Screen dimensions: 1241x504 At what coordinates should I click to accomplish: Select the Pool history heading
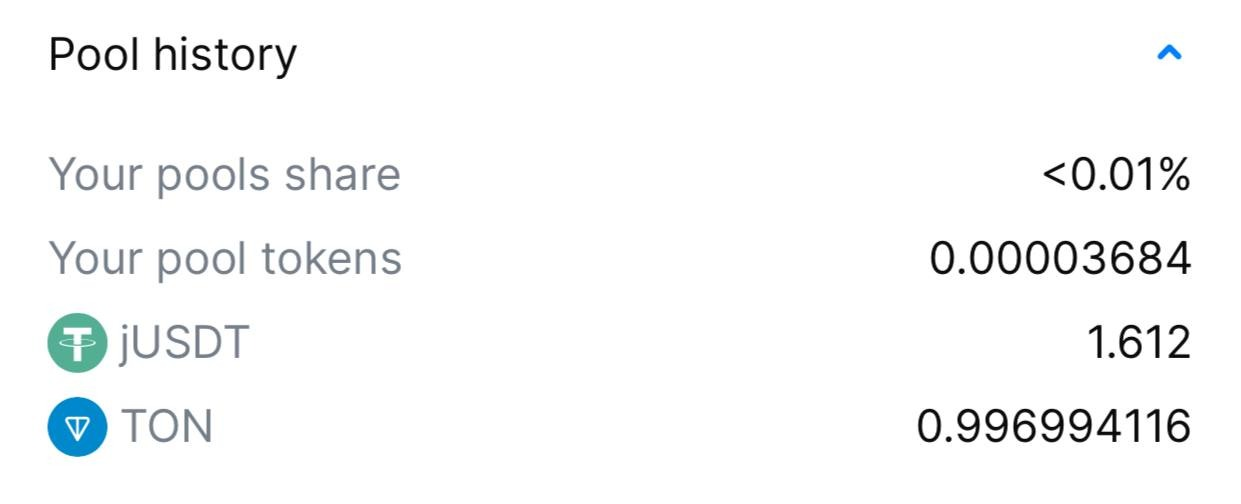coord(172,55)
